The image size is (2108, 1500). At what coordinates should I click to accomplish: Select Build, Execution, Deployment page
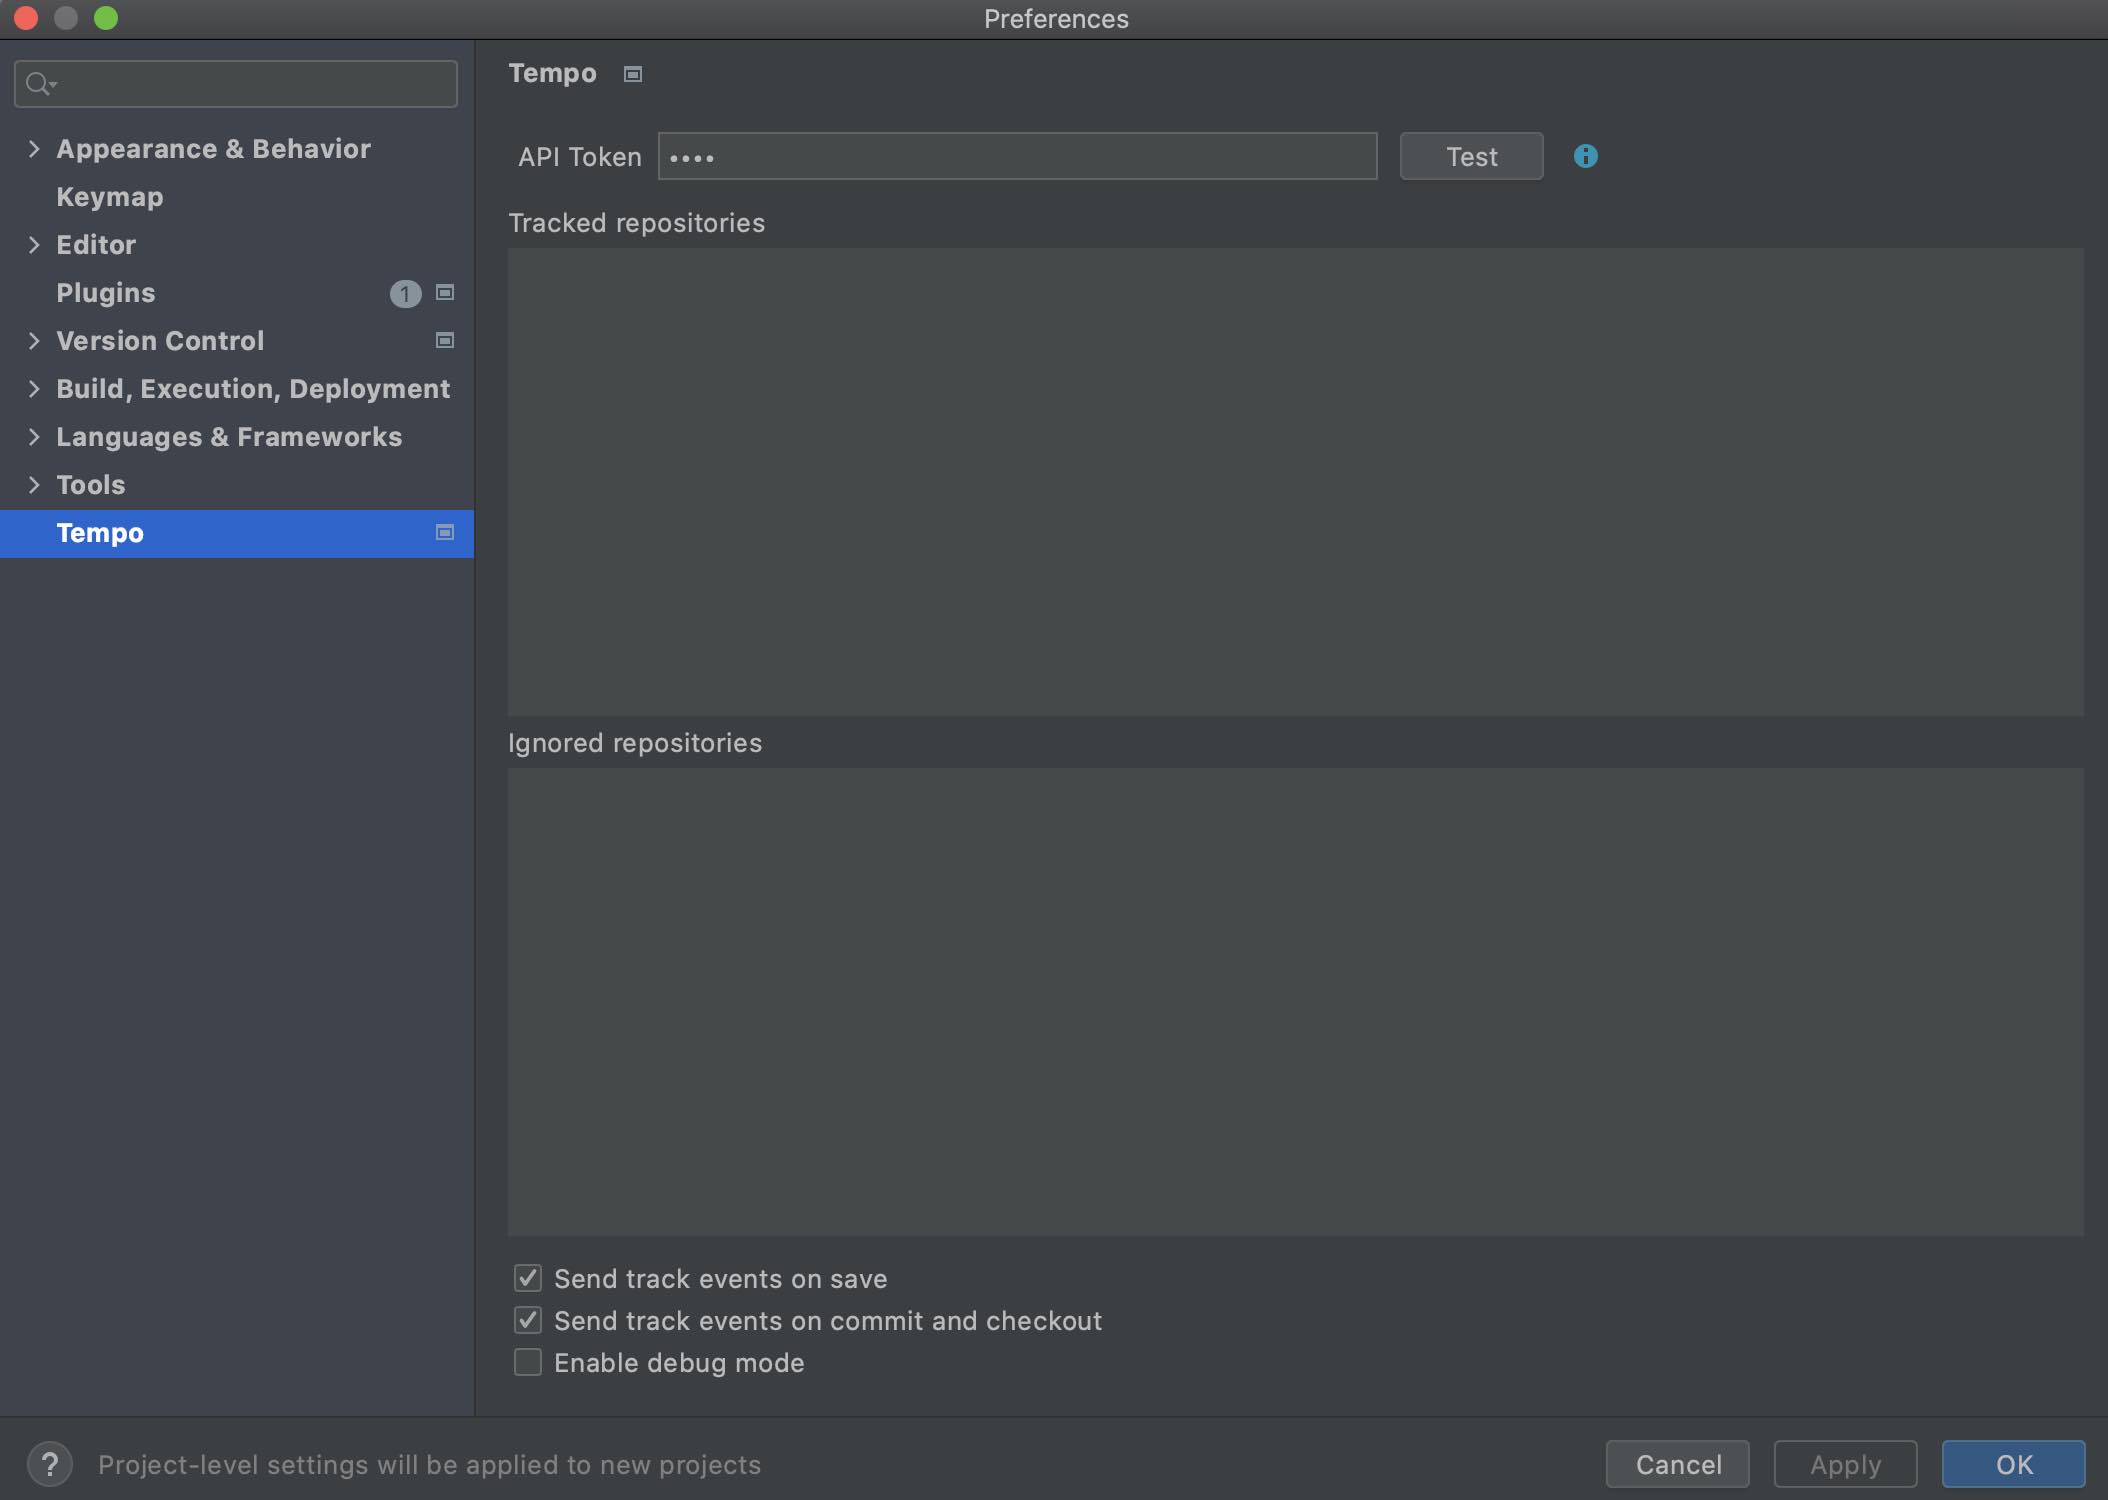tap(253, 388)
